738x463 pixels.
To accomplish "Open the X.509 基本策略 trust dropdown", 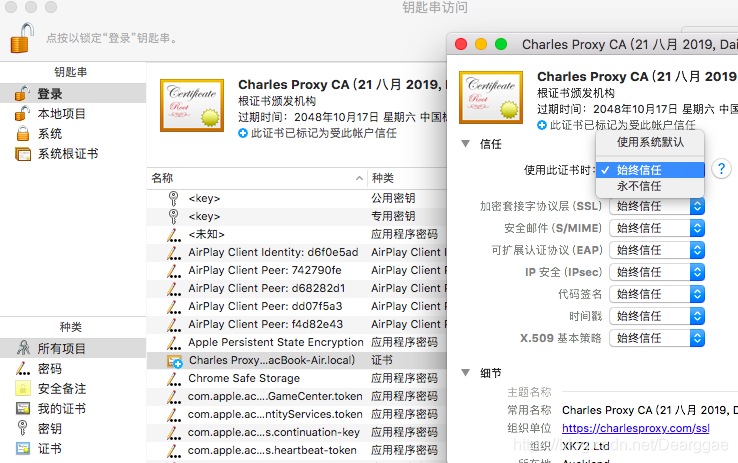I will pos(657,338).
